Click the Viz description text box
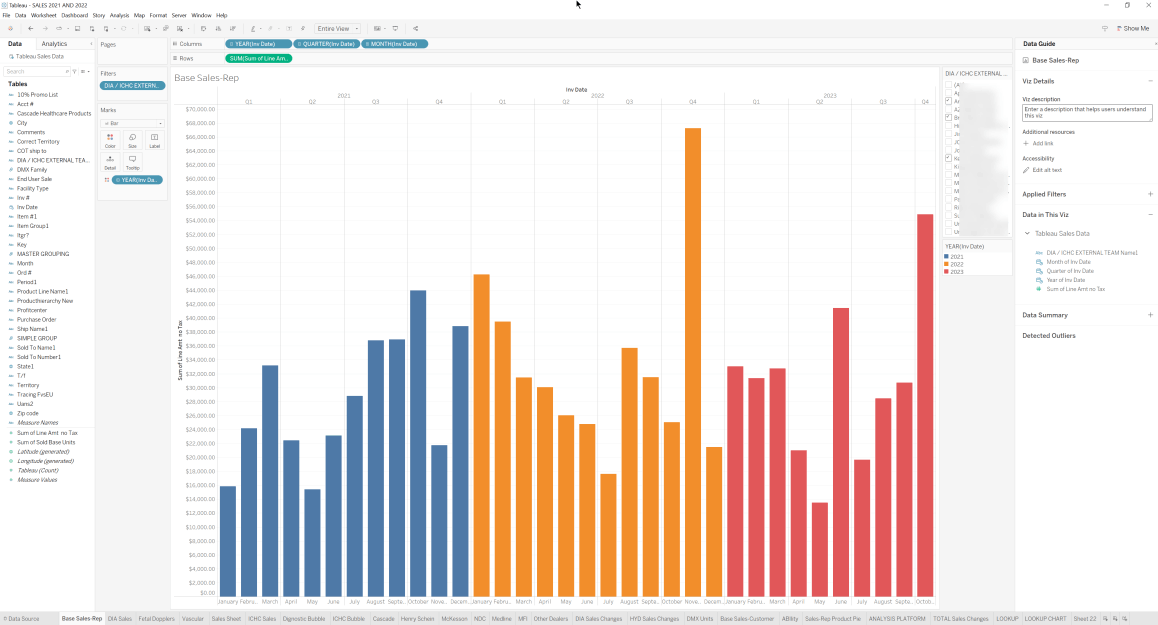 click(x=1086, y=113)
